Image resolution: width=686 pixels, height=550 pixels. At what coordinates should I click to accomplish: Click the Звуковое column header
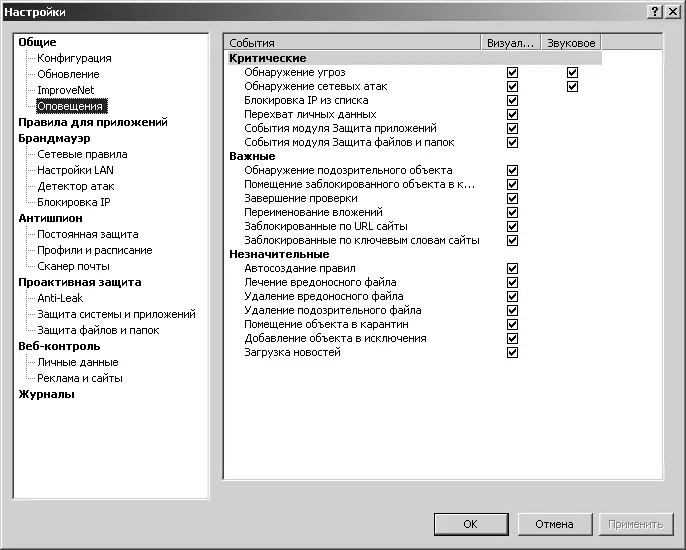click(571, 44)
